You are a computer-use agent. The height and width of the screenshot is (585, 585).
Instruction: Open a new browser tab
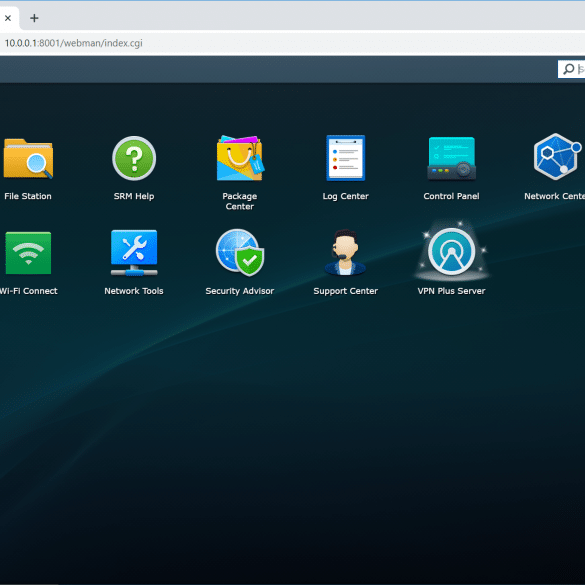(34, 18)
